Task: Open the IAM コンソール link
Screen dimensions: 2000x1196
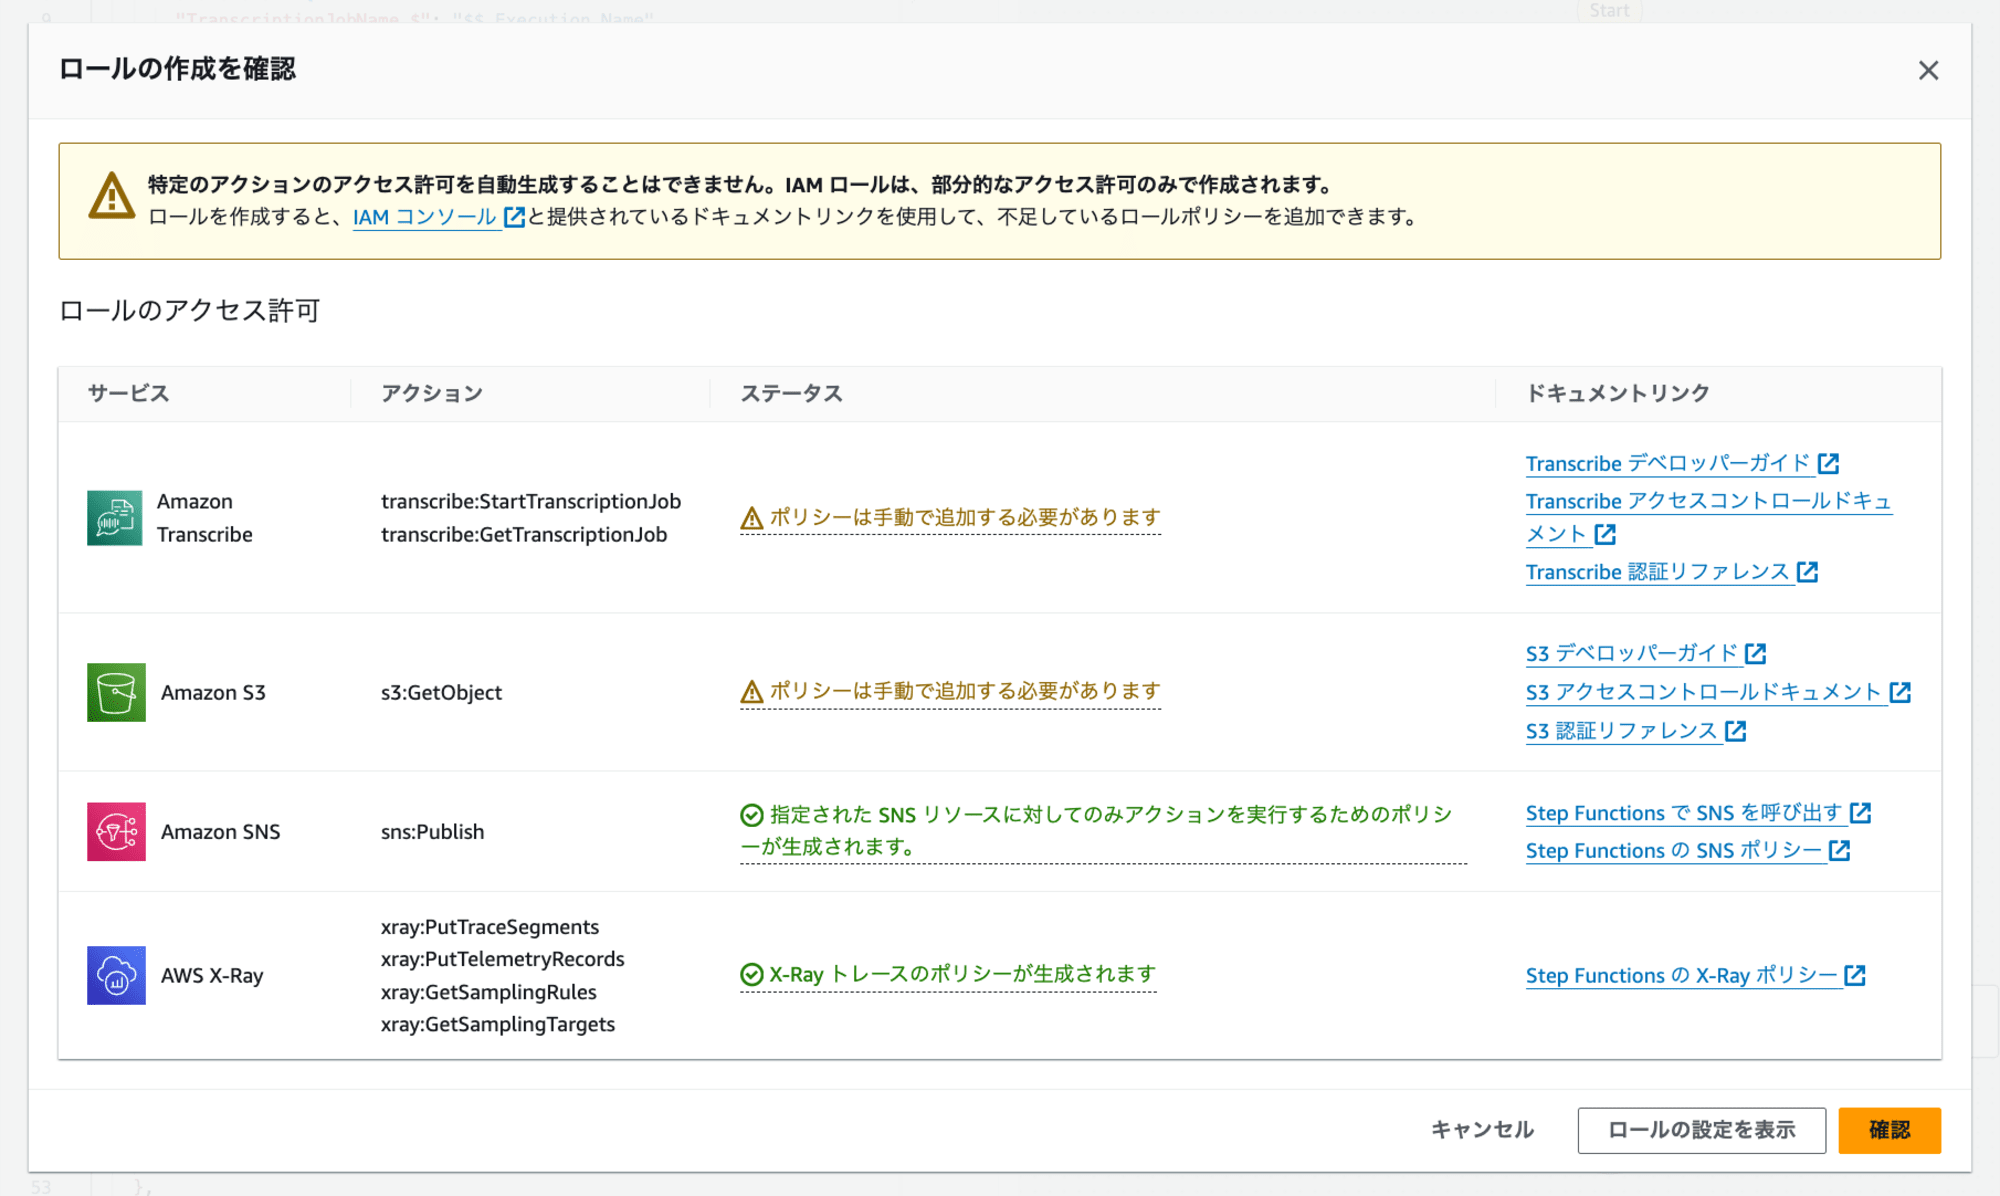Action: click(425, 217)
